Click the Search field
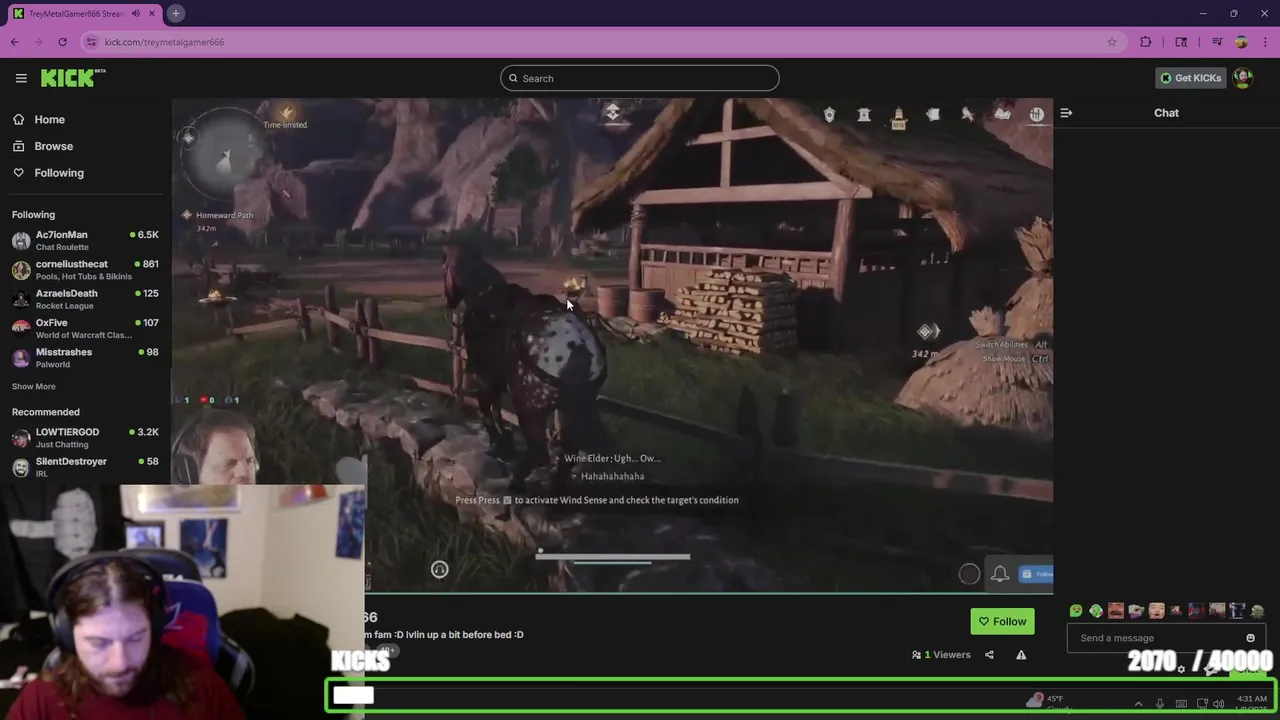Screen dimensions: 1280x720 tap(640, 78)
